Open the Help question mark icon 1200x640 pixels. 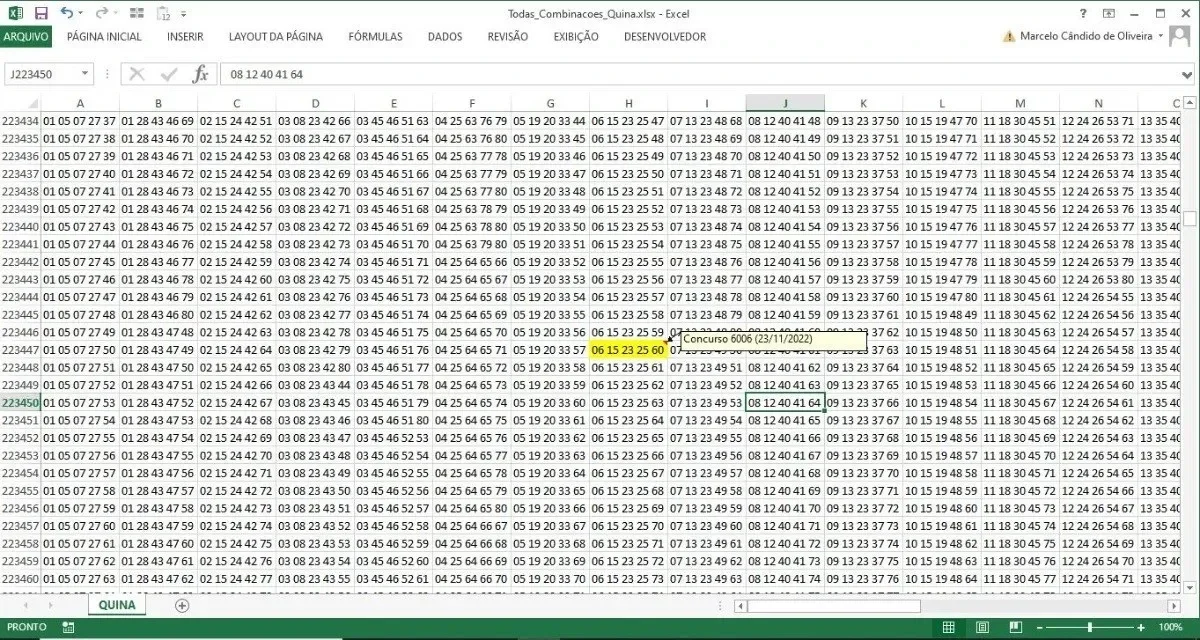1083,13
